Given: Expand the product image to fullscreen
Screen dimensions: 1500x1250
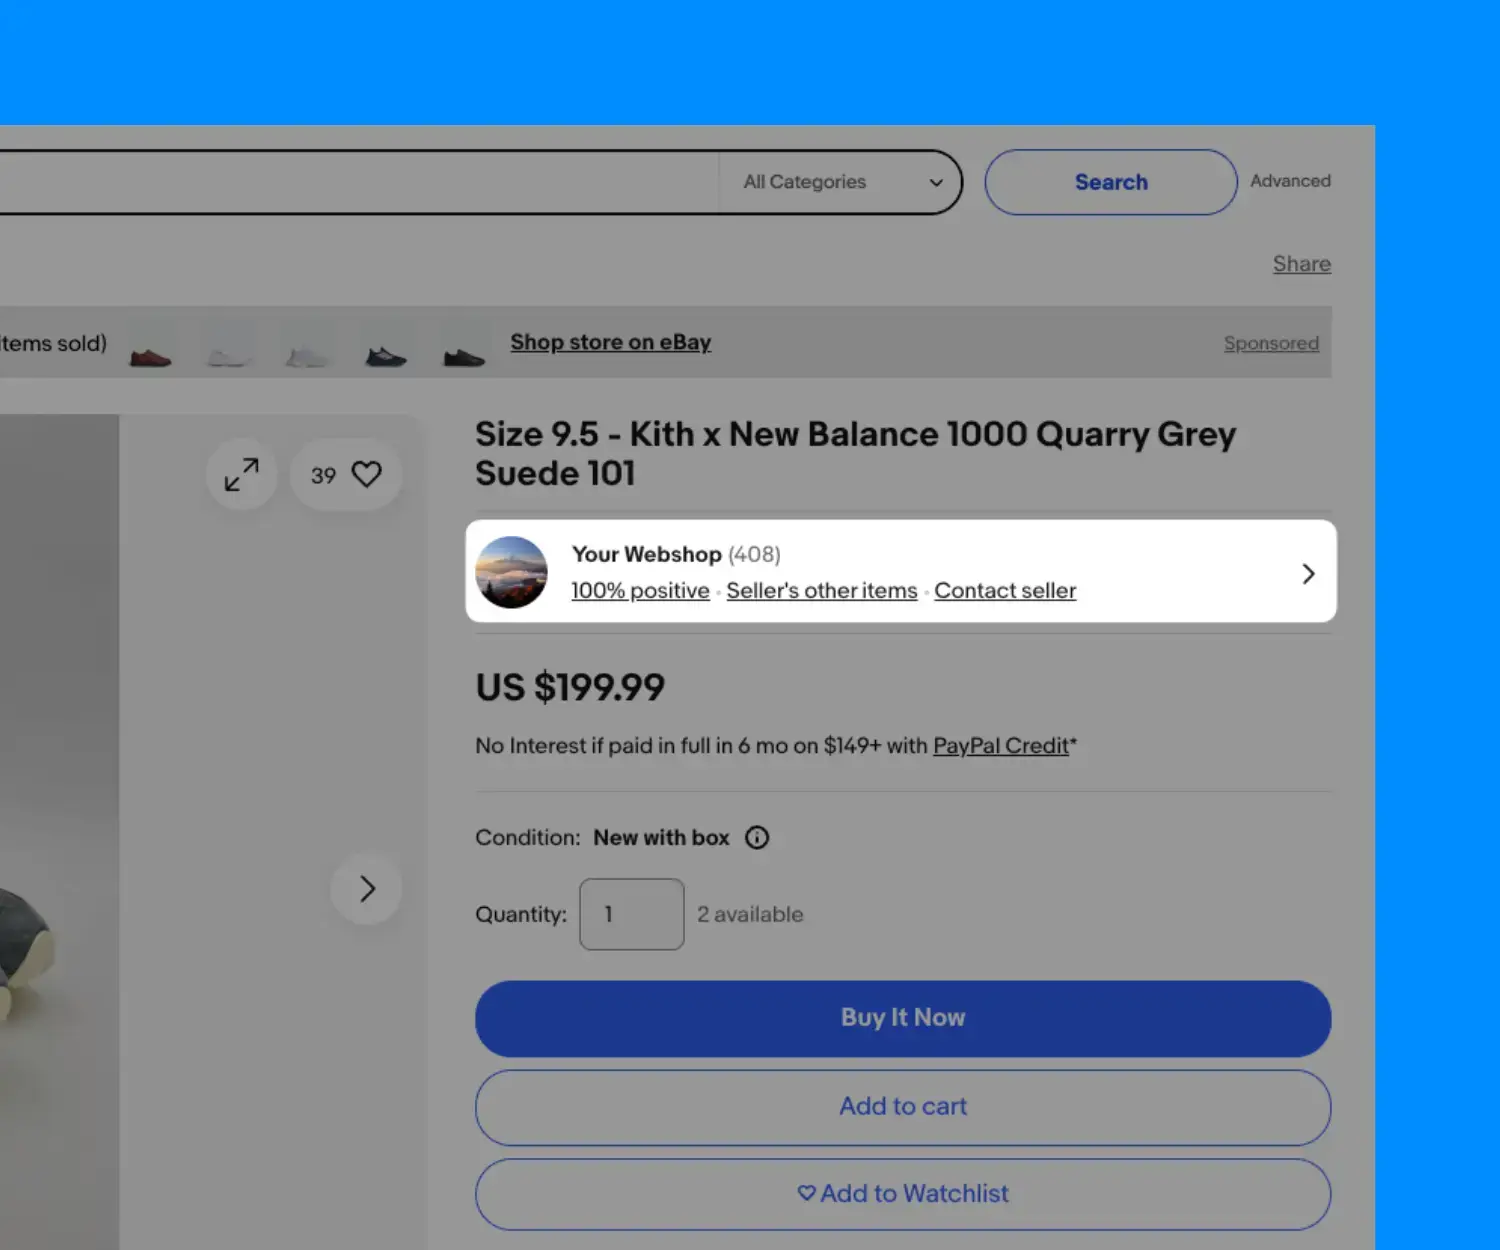Looking at the screenshot, I should point(242,474).
